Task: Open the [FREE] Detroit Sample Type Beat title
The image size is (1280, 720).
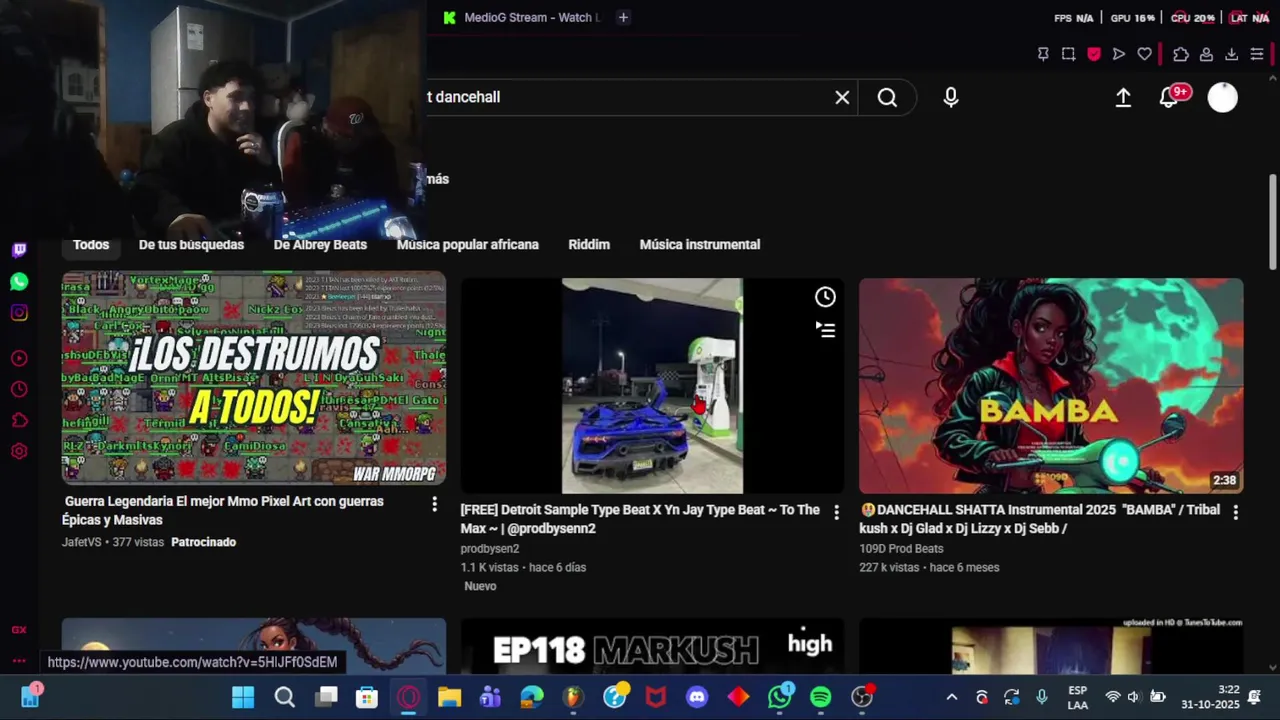Action: tap(640, 519)
